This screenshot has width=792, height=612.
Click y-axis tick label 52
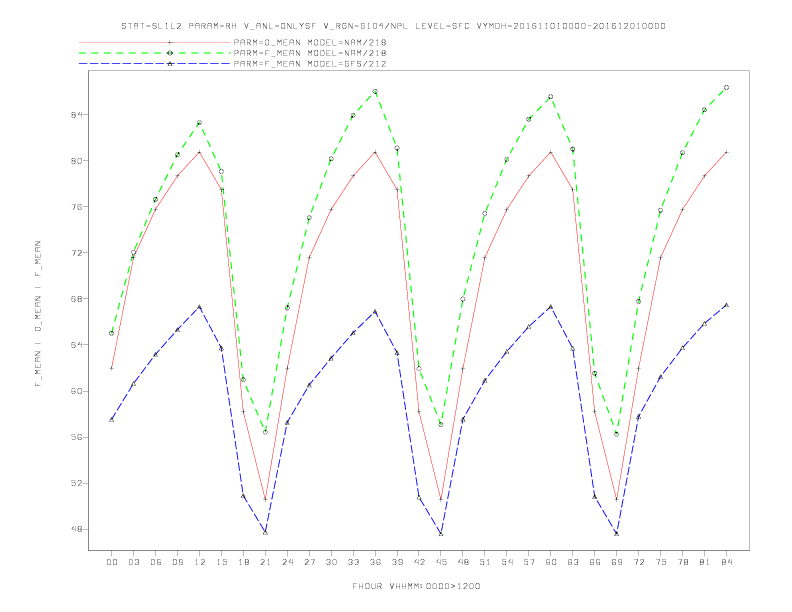point(77,483)
